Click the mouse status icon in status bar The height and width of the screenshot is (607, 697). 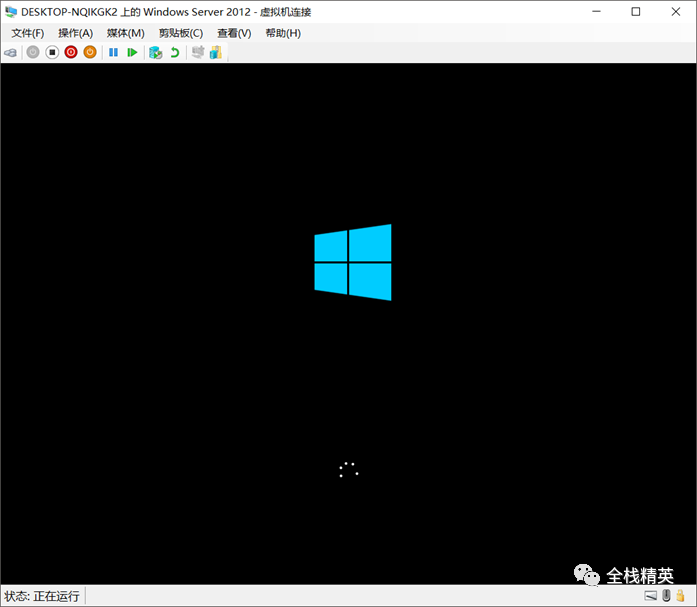tap(666, 595)
